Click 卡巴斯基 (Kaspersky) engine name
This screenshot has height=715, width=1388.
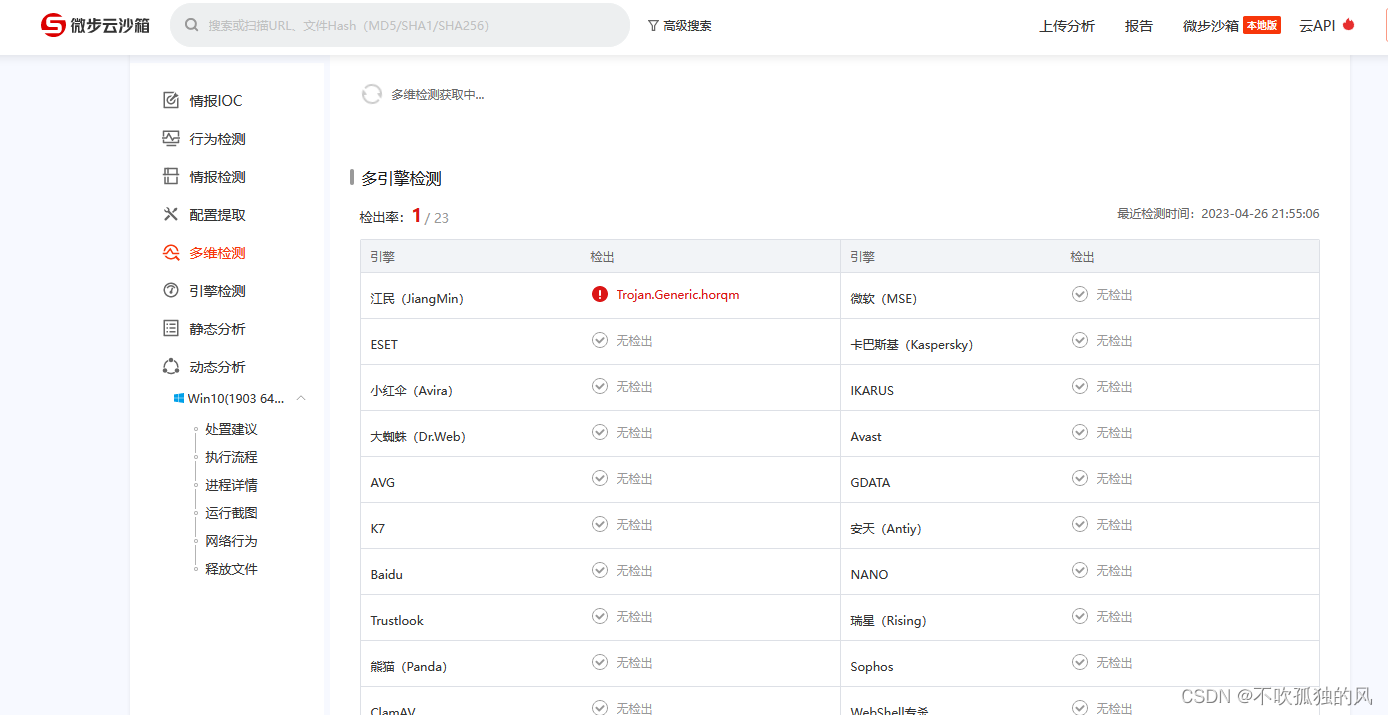pos(912,344)
